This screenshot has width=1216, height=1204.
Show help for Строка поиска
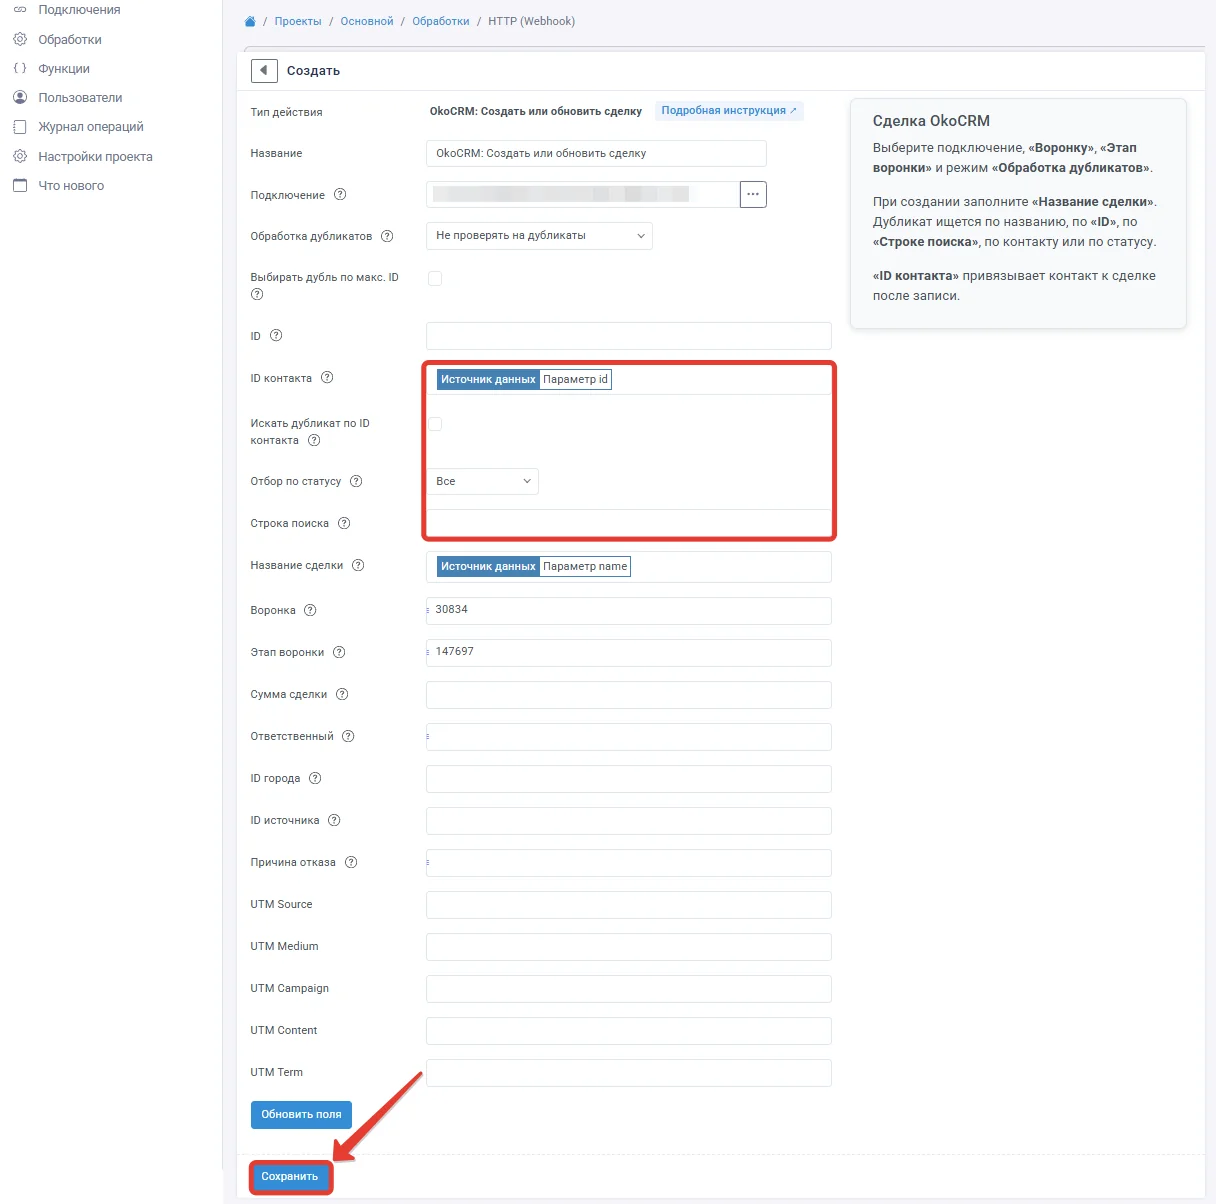point(344,523)
